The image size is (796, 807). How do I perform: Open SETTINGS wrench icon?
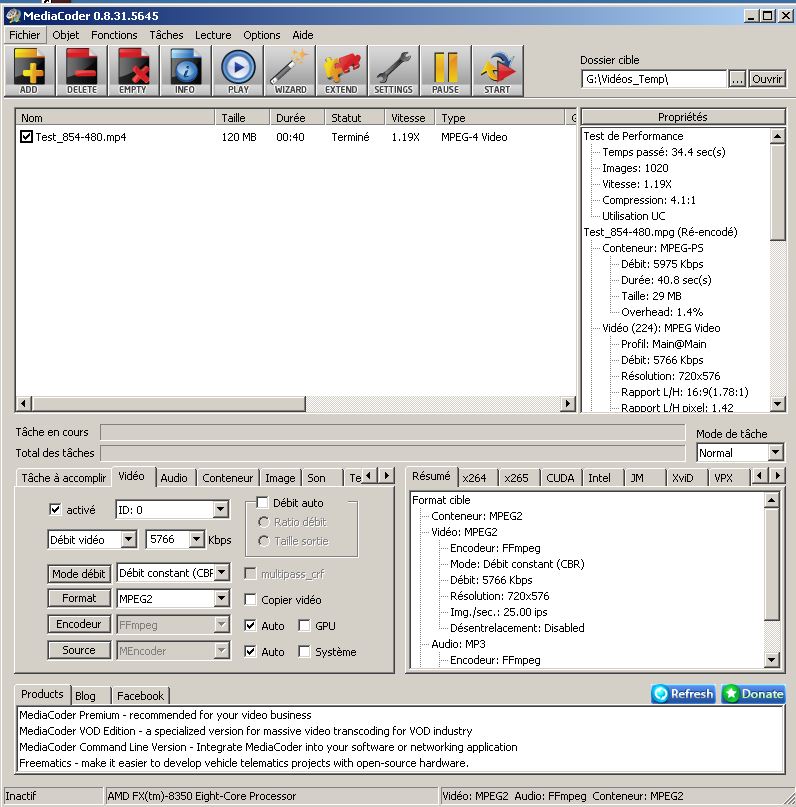(393, 71)
